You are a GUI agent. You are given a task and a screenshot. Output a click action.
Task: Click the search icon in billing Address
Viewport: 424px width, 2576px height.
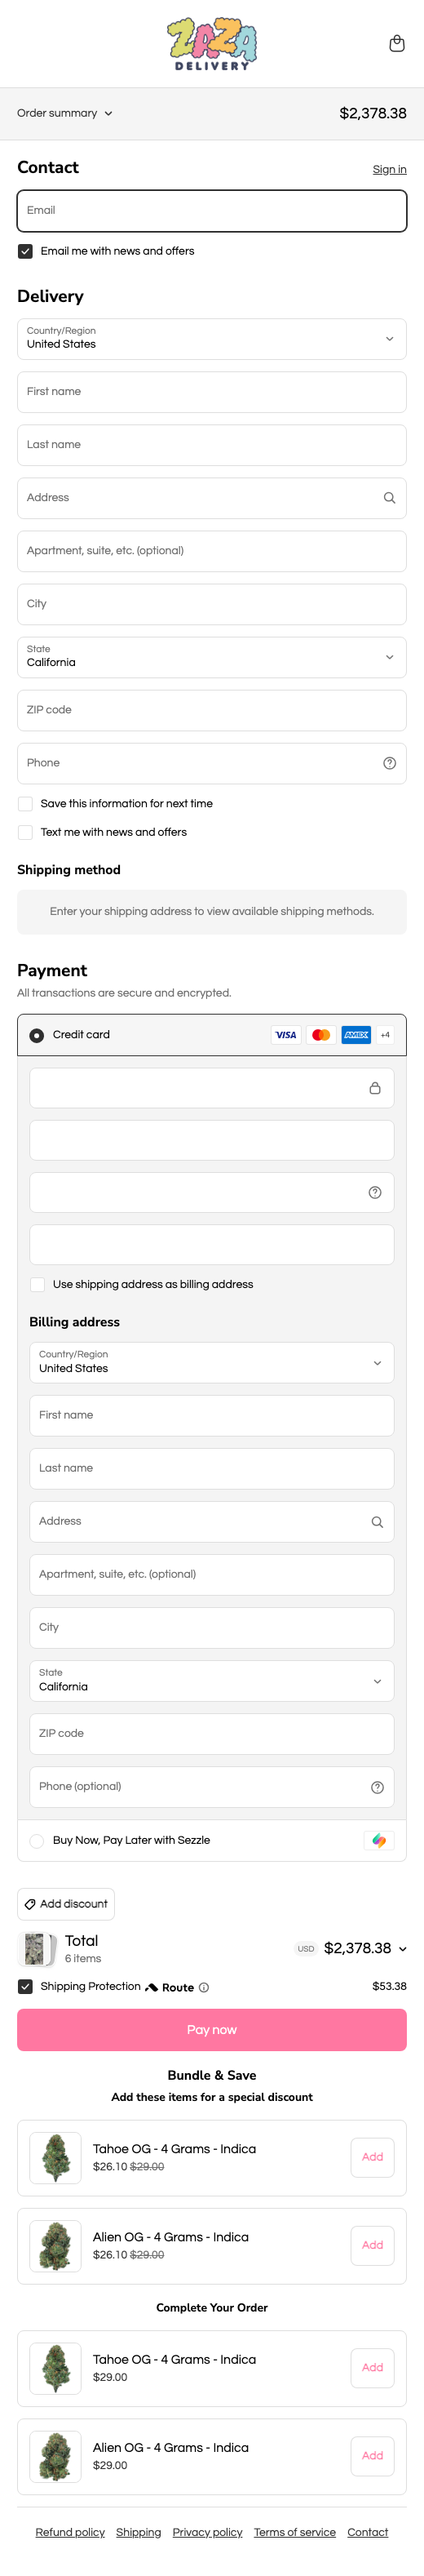coord(377,1522)
